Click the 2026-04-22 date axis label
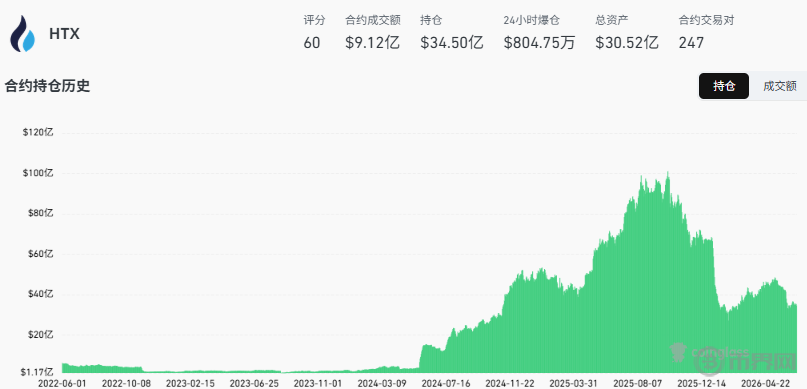Screen dimensions: 807x389 pyautogui.click(x=765, y=384)
